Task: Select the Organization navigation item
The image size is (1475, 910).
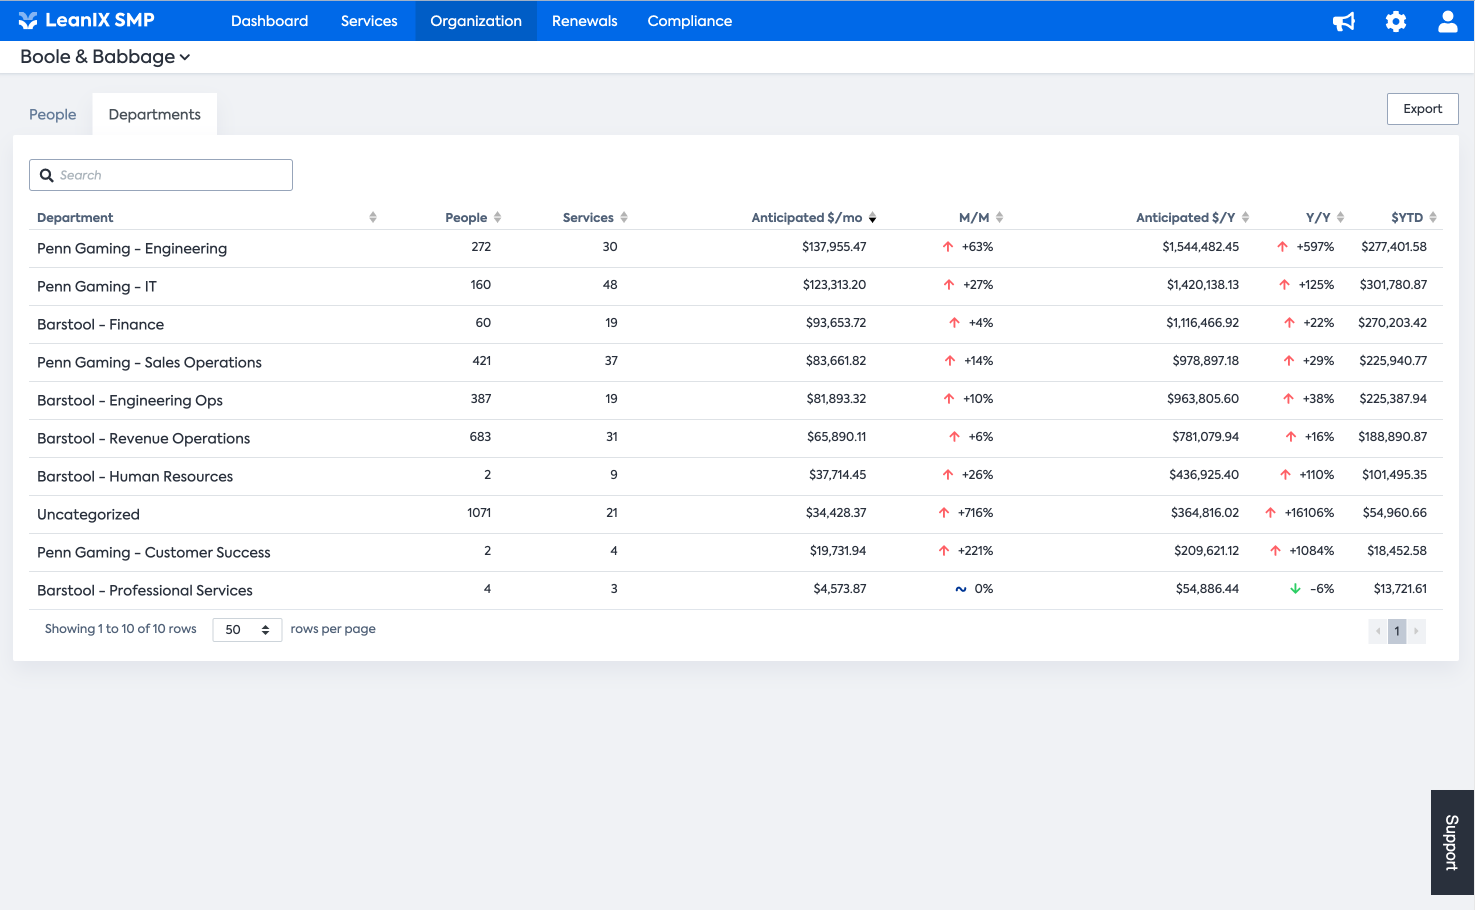Action: pos(476,21)
